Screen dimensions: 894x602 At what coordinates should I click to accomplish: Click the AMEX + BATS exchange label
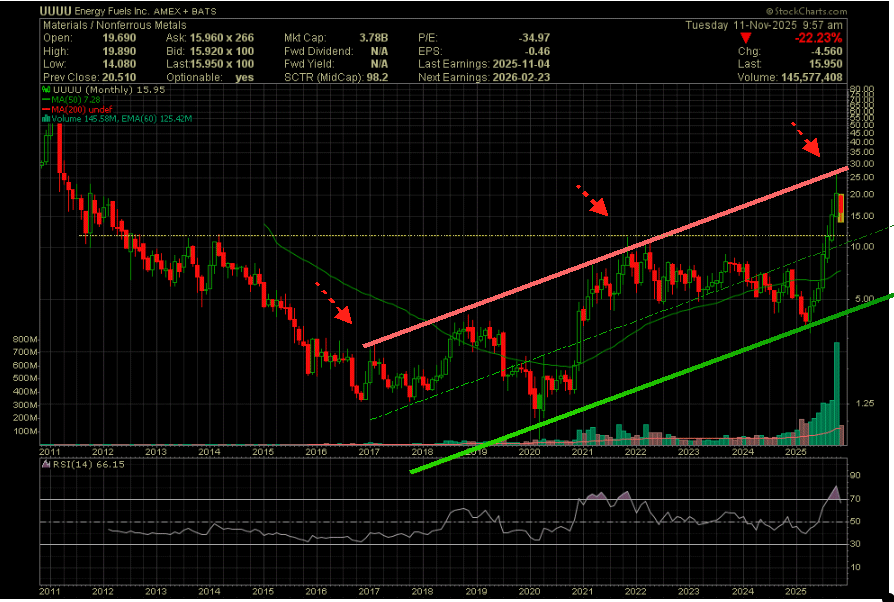click(185, 11)
